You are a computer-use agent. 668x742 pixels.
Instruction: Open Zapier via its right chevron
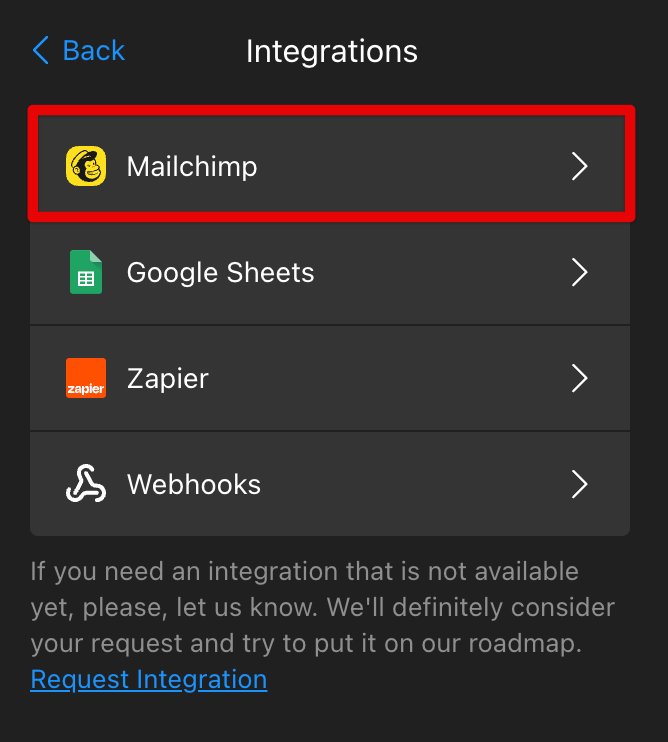click(x=579, y=378)
